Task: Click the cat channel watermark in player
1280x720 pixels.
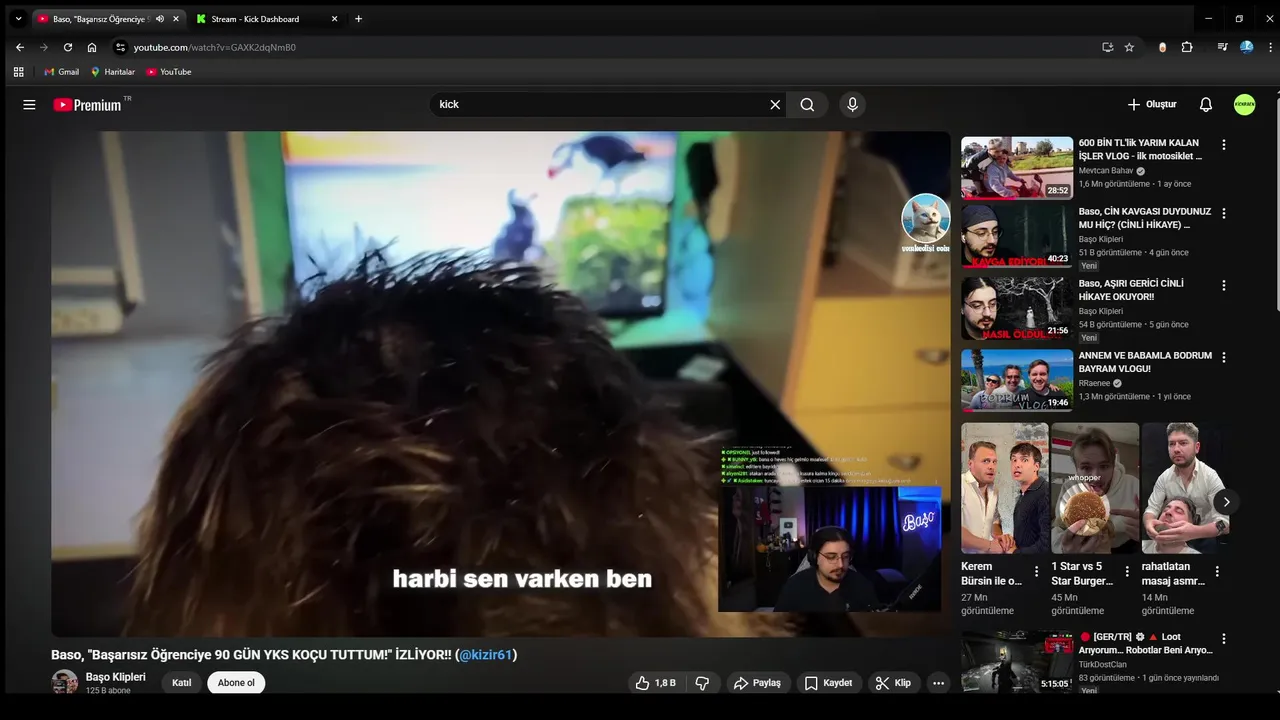Action: click(x=926, y=222)
